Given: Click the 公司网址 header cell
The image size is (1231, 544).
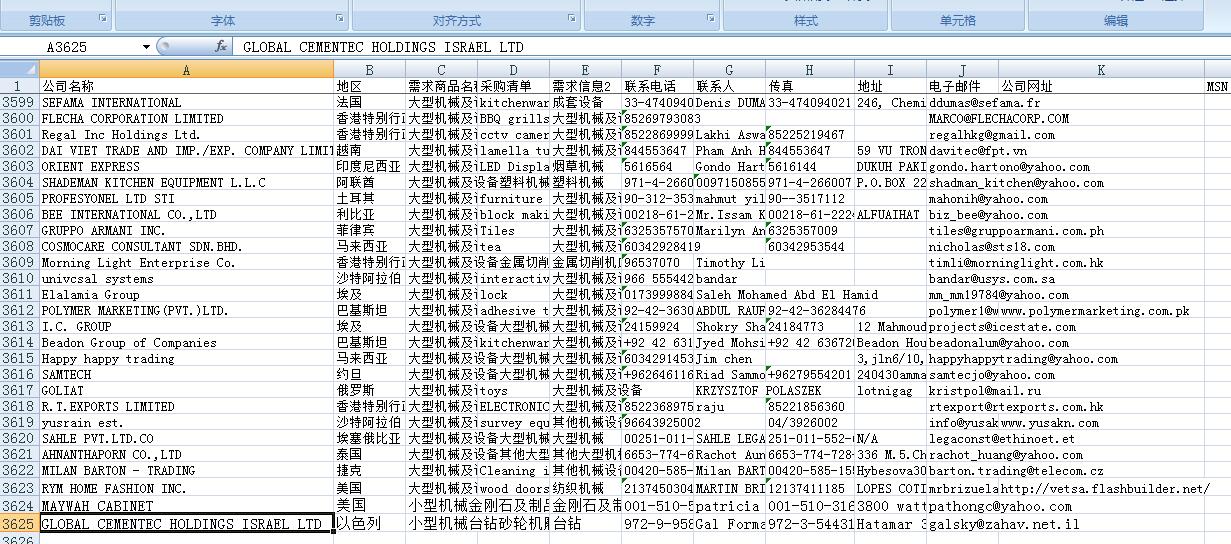Looking at the screenshot, I should tap(1101, 86).
